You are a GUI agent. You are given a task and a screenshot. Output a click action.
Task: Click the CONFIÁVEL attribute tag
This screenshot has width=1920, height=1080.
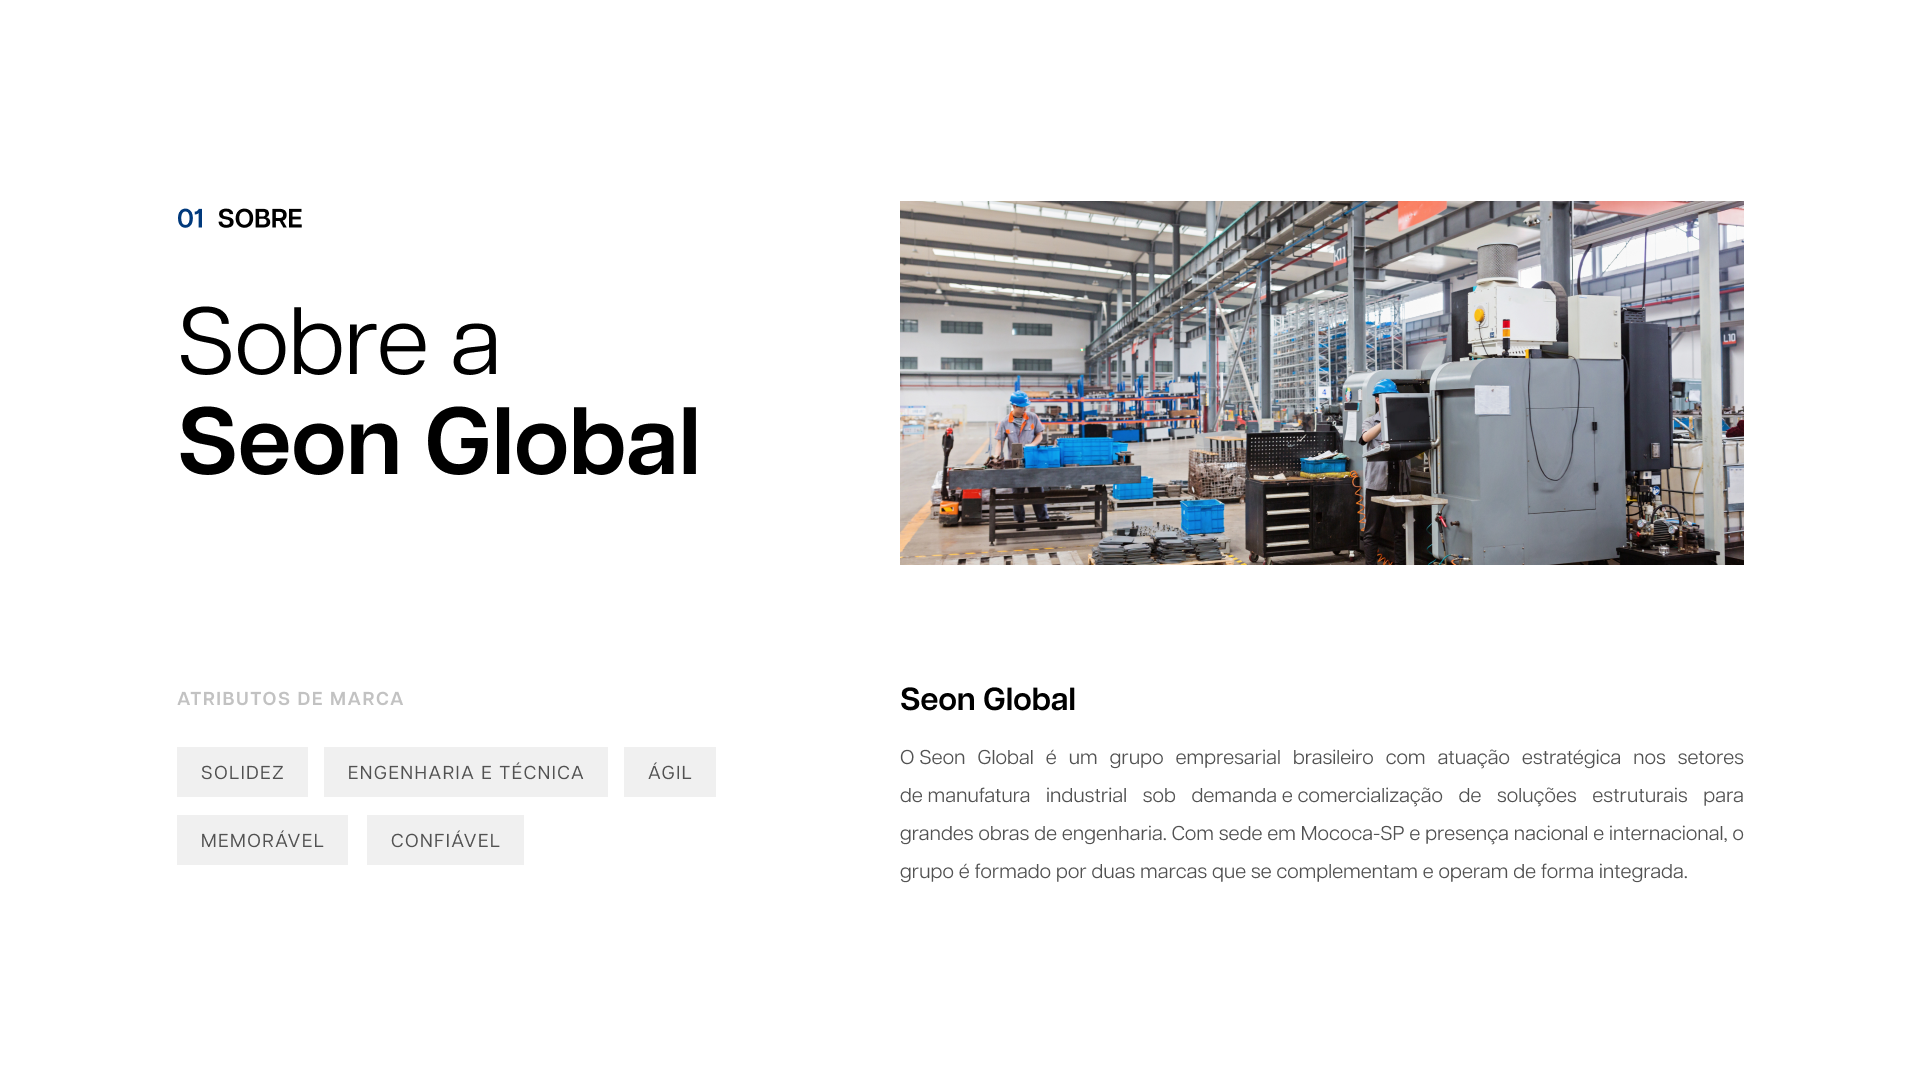pos(445,840)
